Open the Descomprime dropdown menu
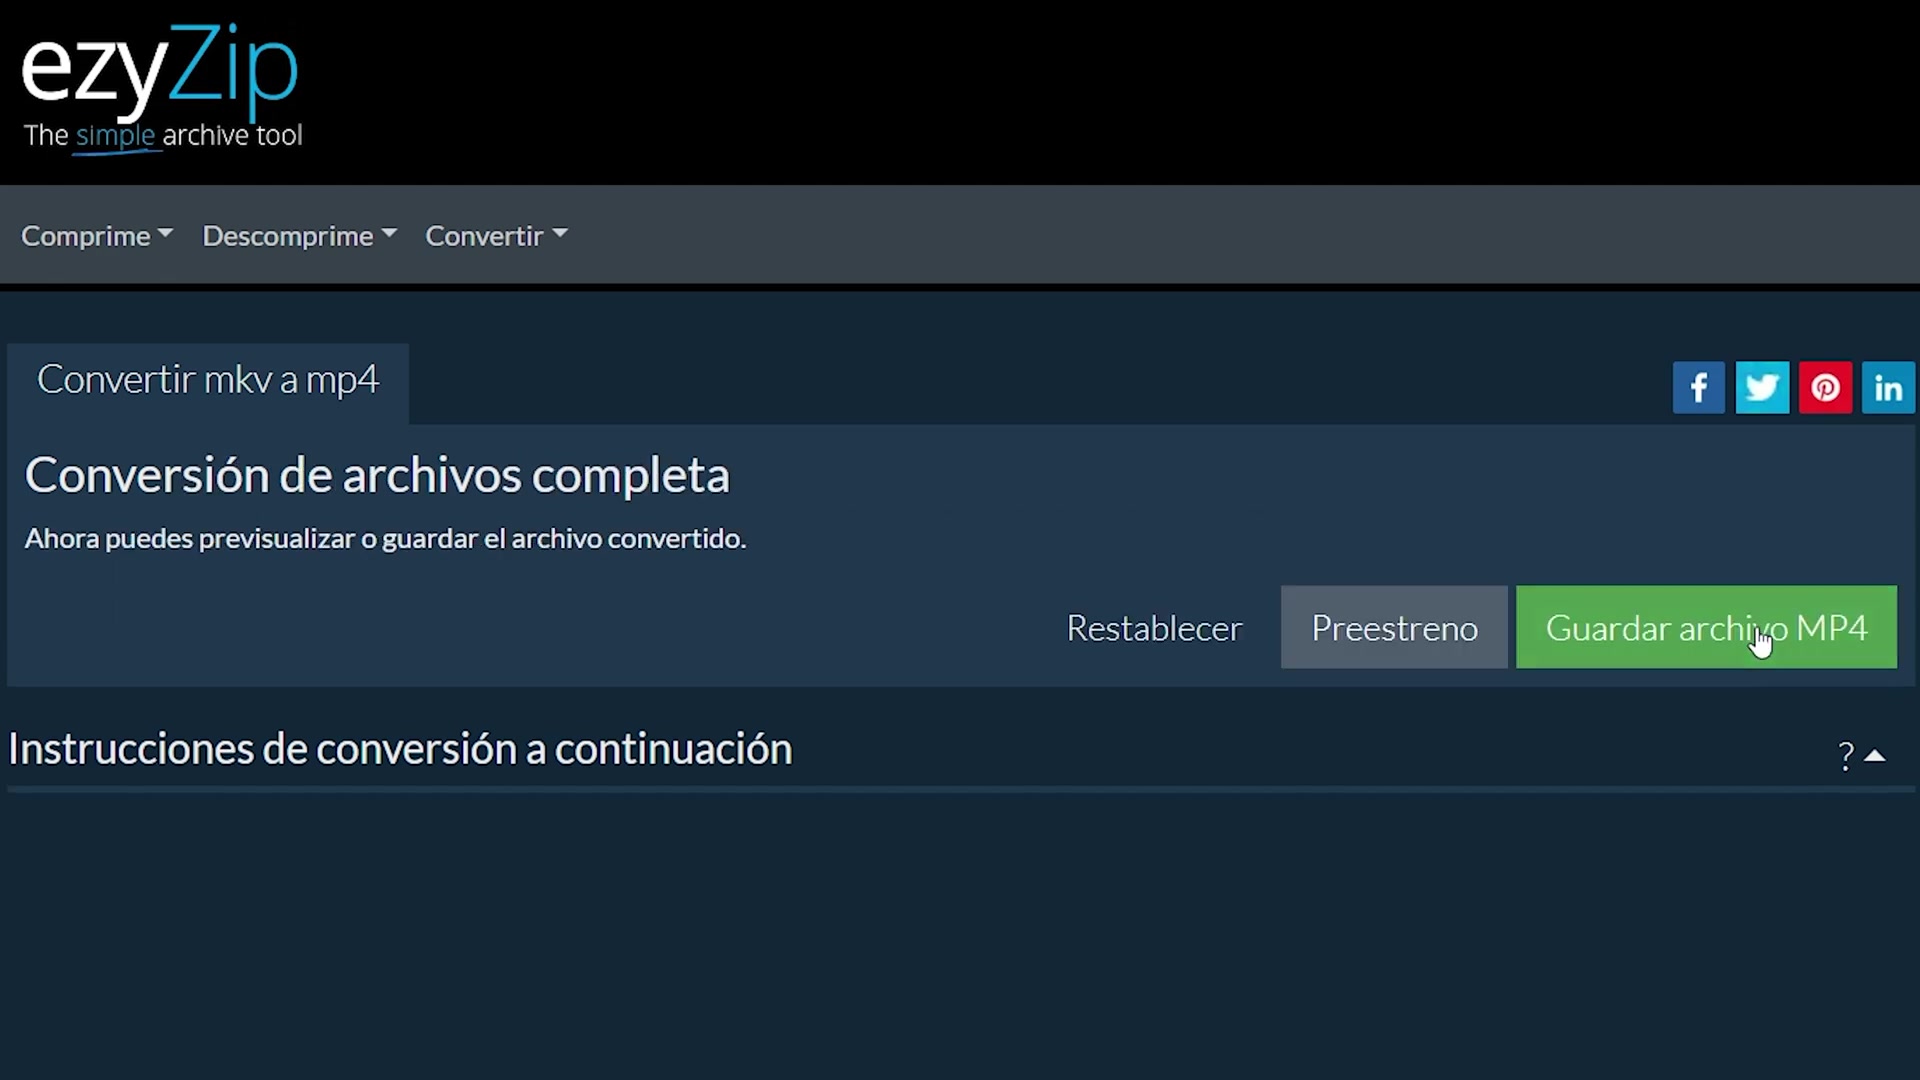1920x1080 pixels. (x=299, y=236)
